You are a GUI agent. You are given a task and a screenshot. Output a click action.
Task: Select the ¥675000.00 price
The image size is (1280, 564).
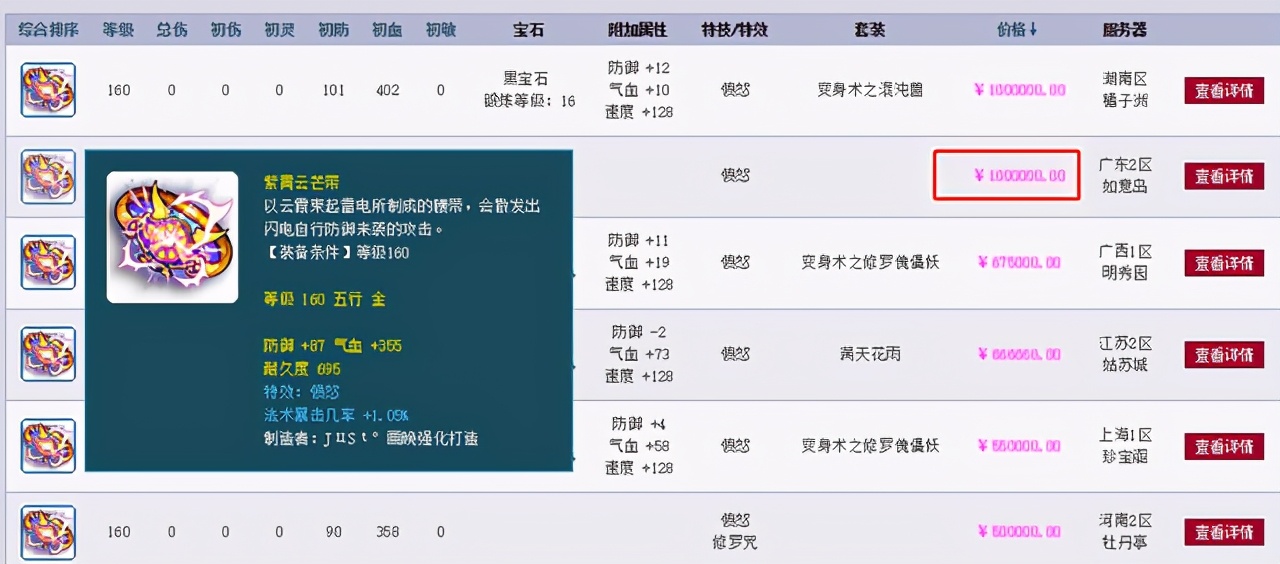tap(1019, 263)
